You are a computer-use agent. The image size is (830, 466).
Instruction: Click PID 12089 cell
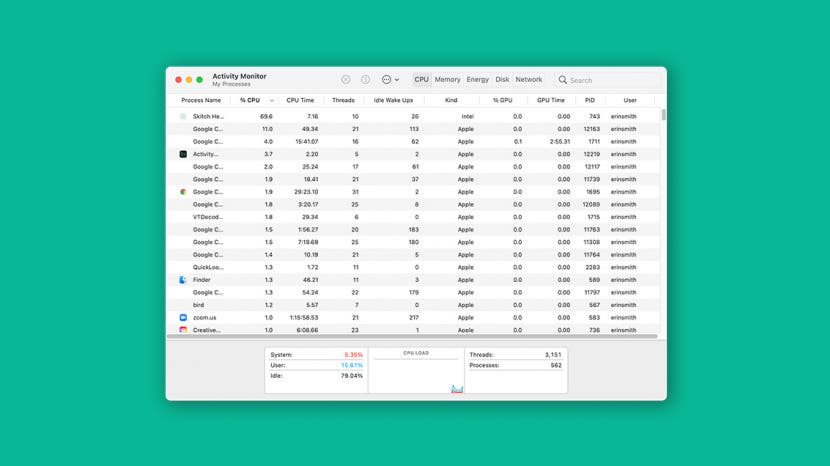(x=592, y=204)
